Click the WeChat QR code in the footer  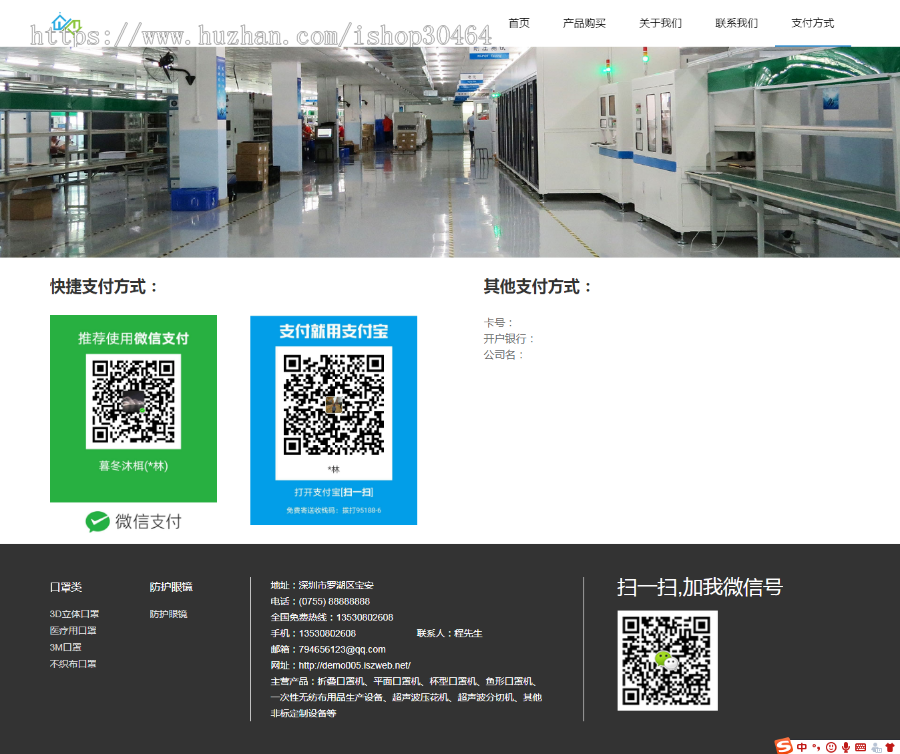pos(667,662)
